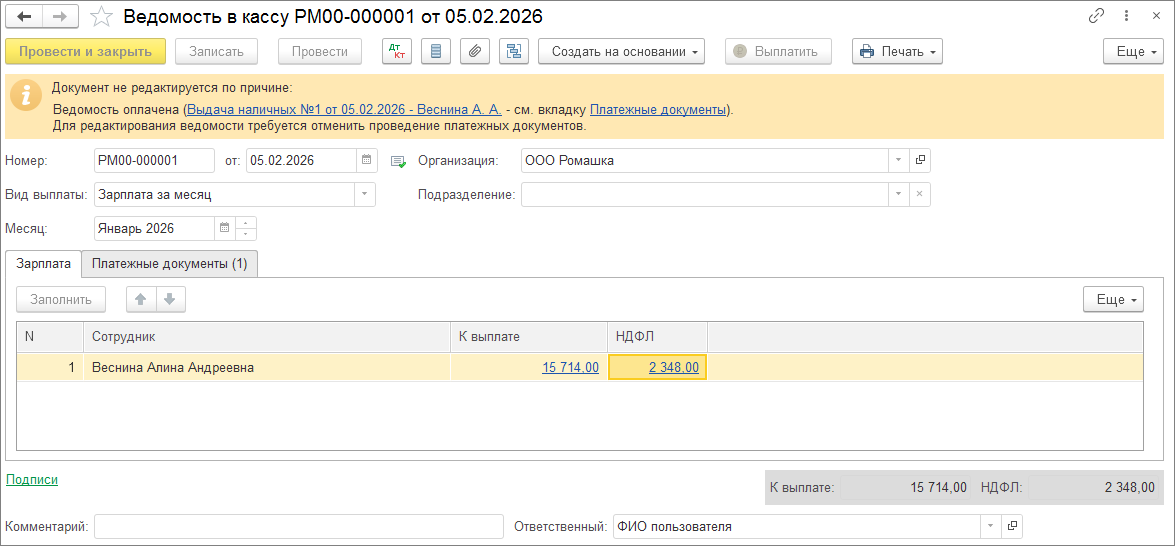
Task: Expand the Организация dropdown list
Action: pyautogui.click(x=898, y=160)
